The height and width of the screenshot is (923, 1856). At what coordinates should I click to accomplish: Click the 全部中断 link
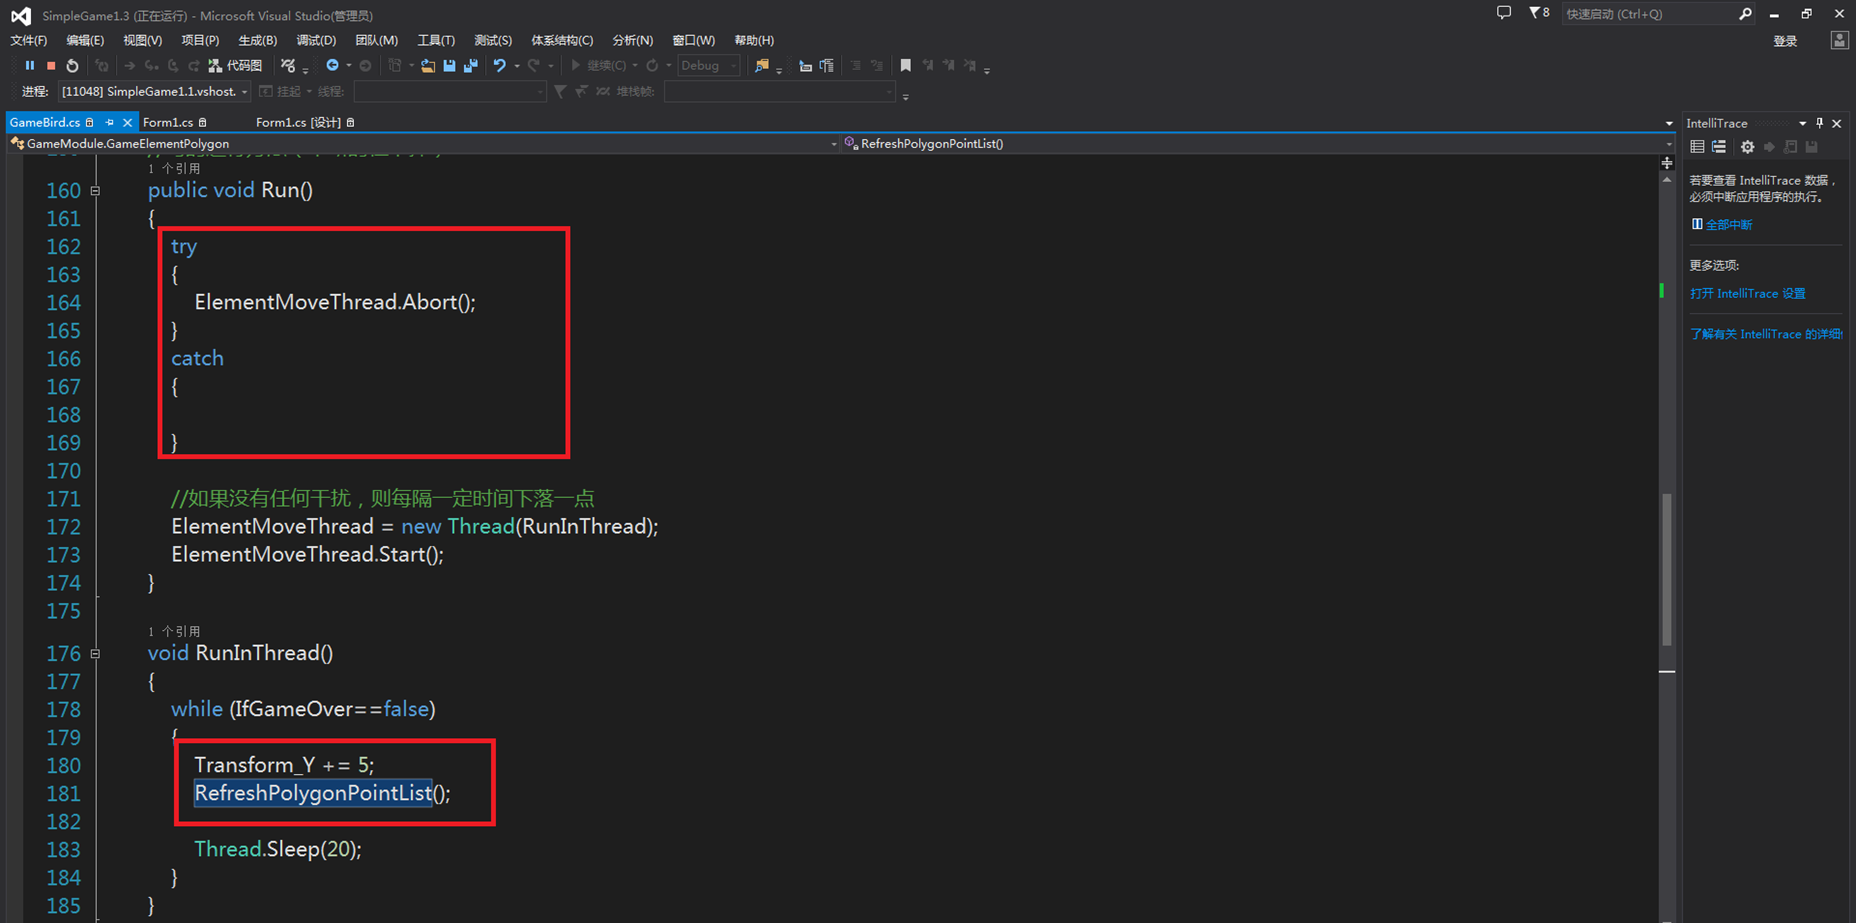pyautogui.click(x=1728, y=224)
